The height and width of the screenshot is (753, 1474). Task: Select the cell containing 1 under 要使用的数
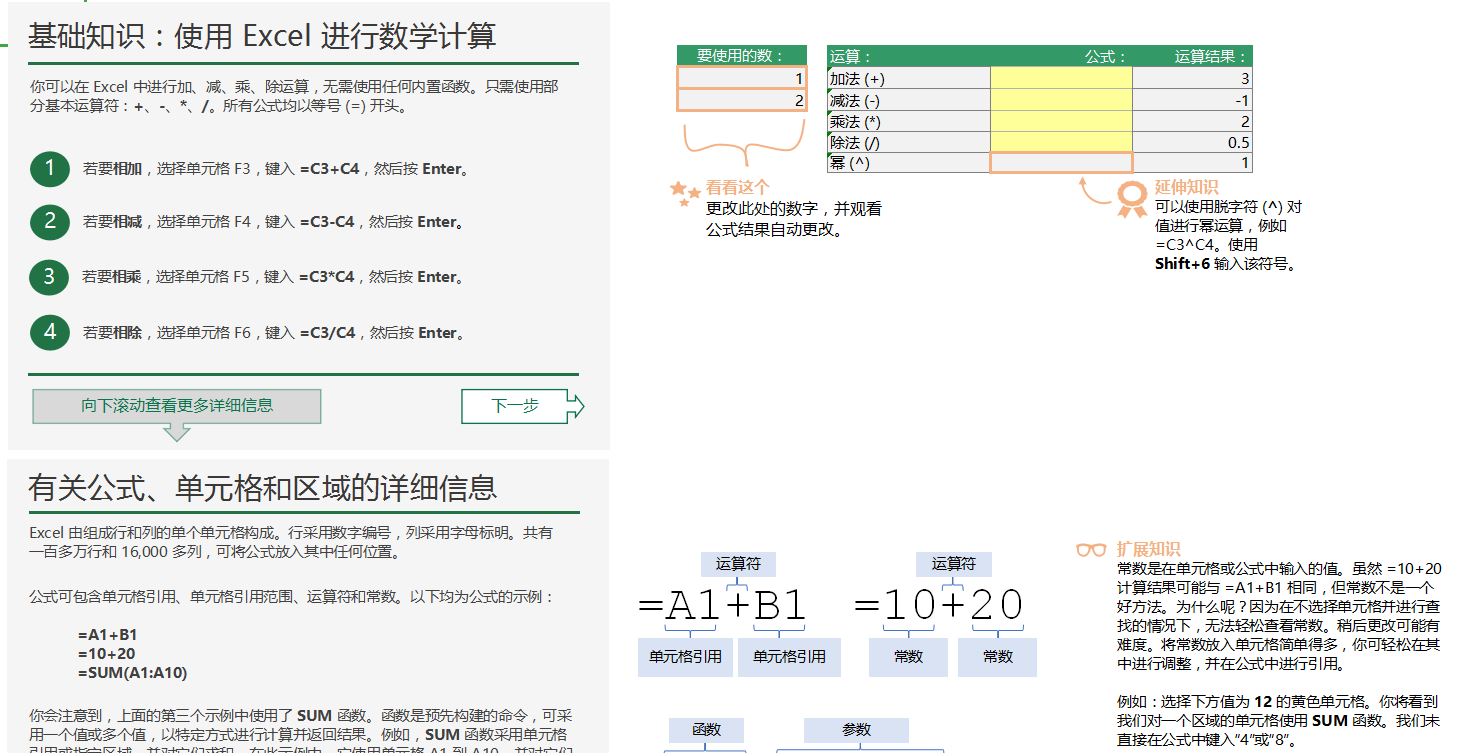tap(742, 78)
